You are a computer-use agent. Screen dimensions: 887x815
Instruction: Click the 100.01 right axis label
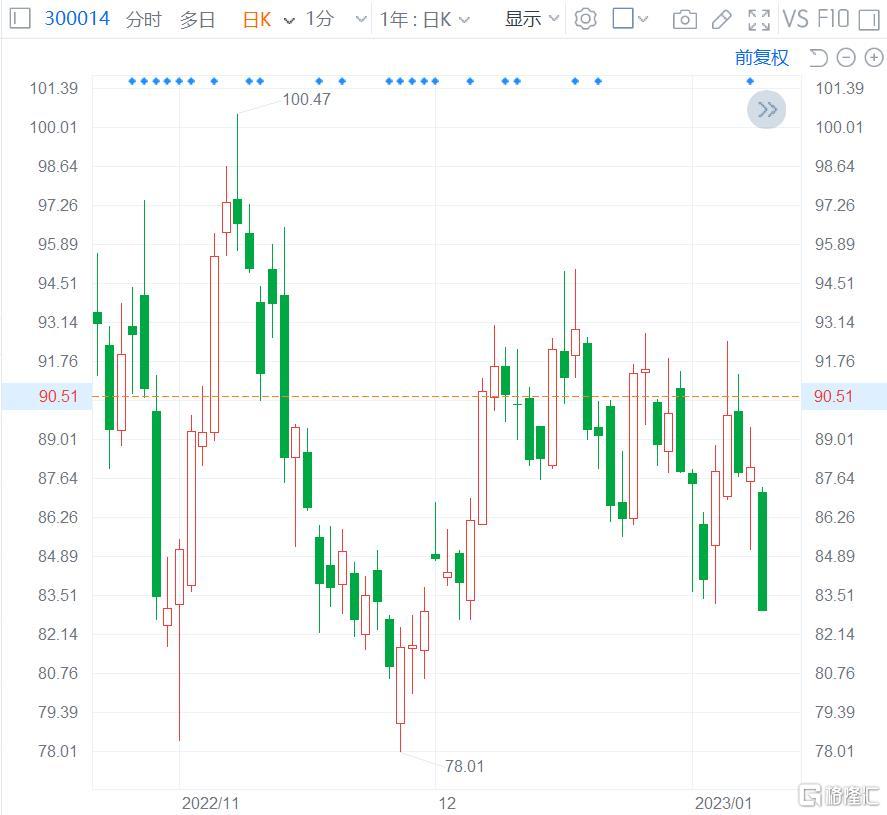coord(839,127)
